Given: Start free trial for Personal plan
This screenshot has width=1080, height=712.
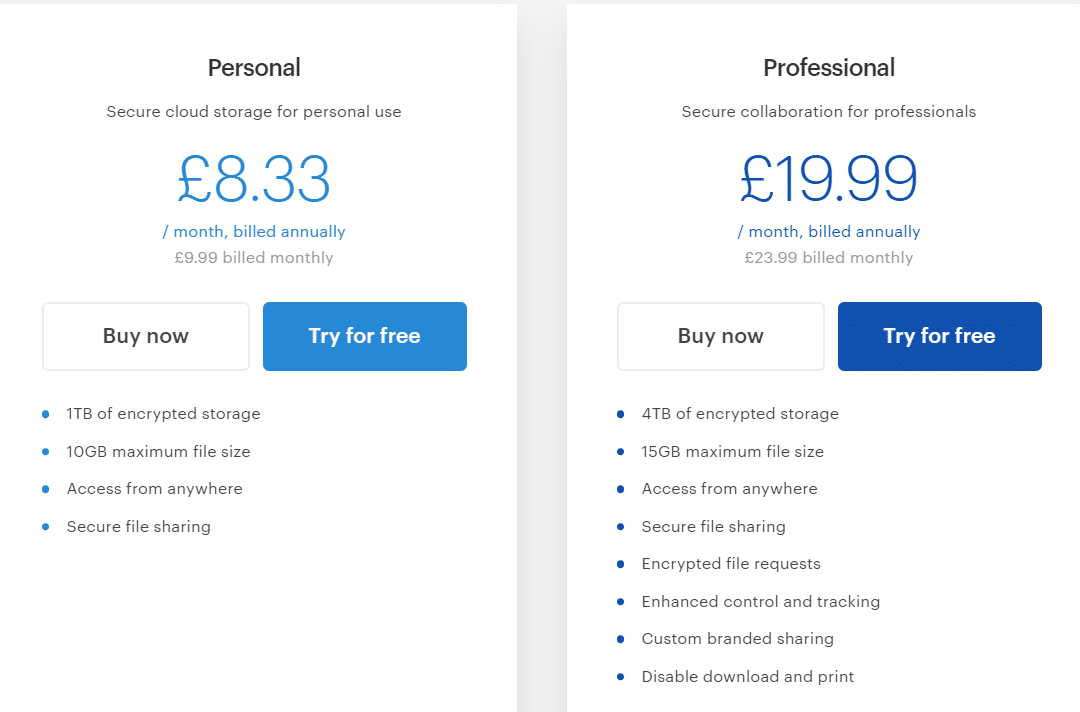Looking at the screenshot, I should [x=365, y=336].
